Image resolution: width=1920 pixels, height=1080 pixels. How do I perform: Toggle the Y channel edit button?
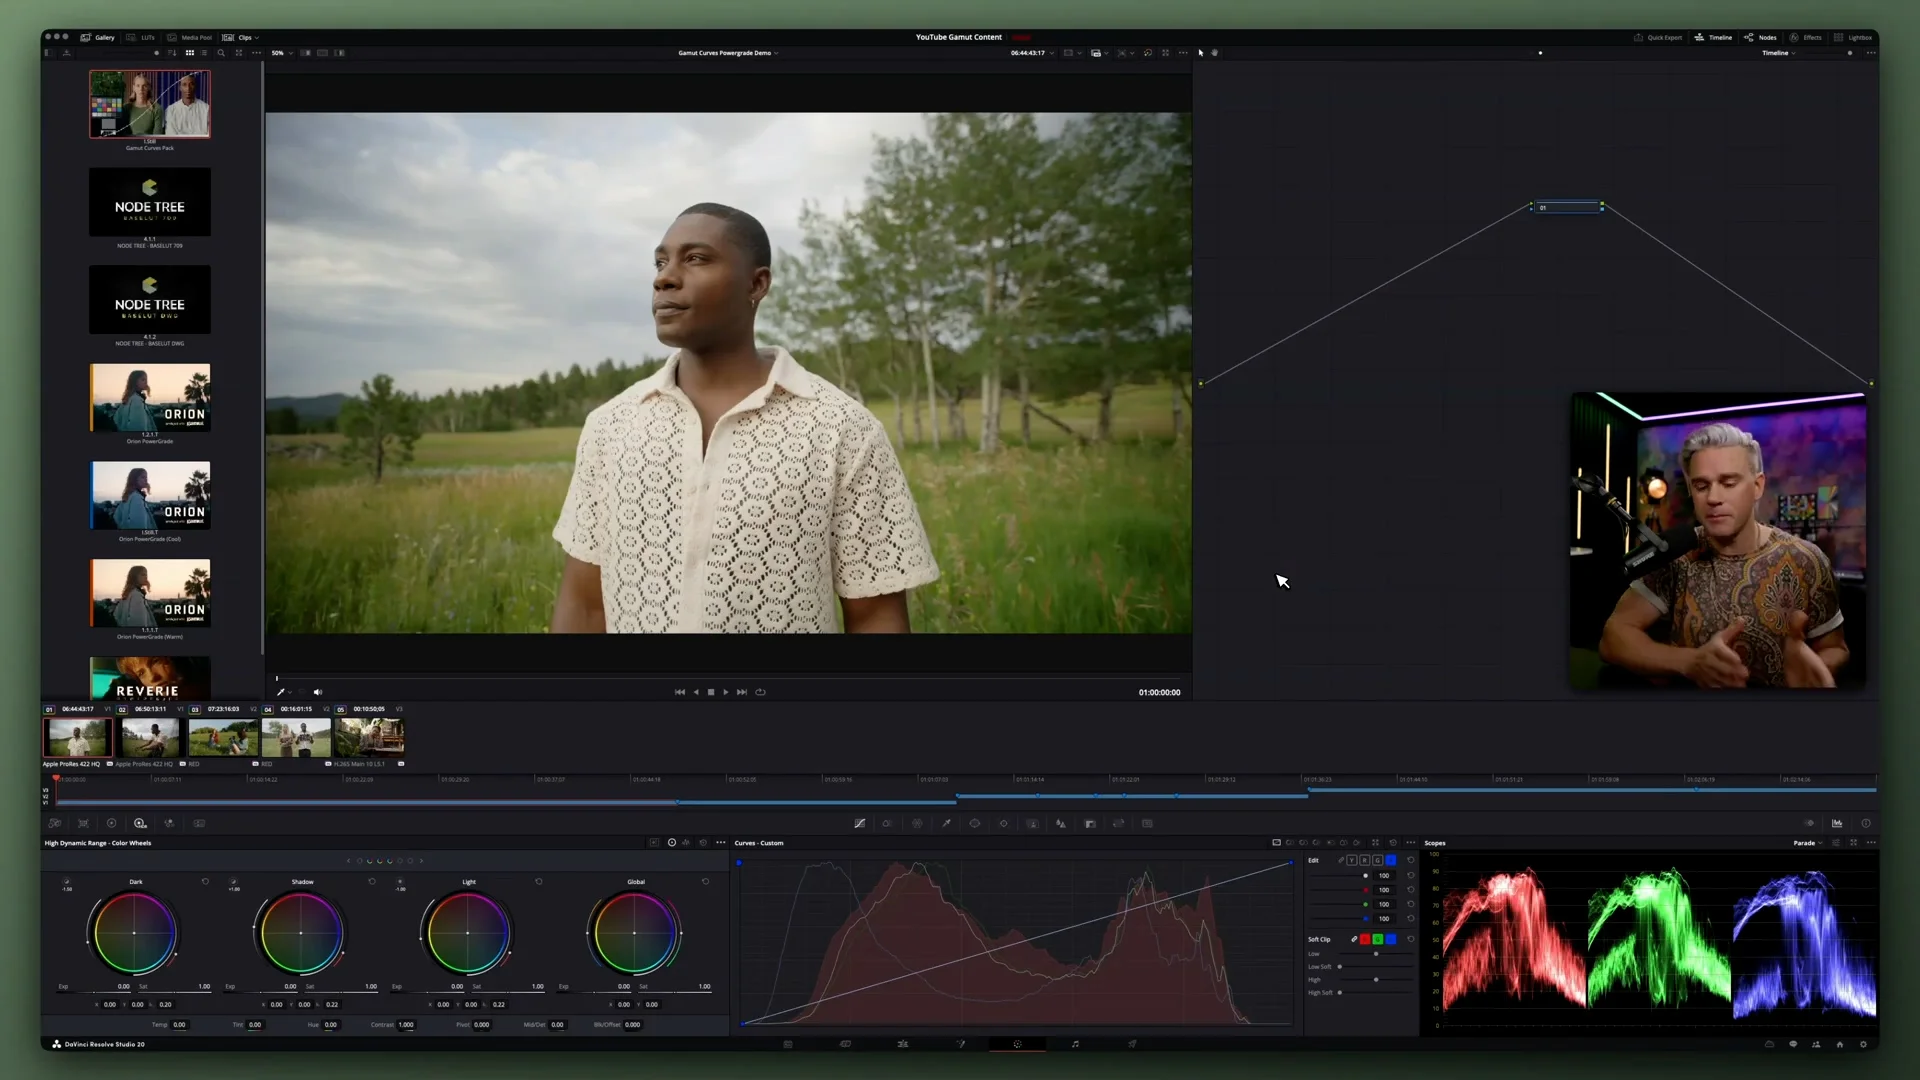[x=1352, y=860]
